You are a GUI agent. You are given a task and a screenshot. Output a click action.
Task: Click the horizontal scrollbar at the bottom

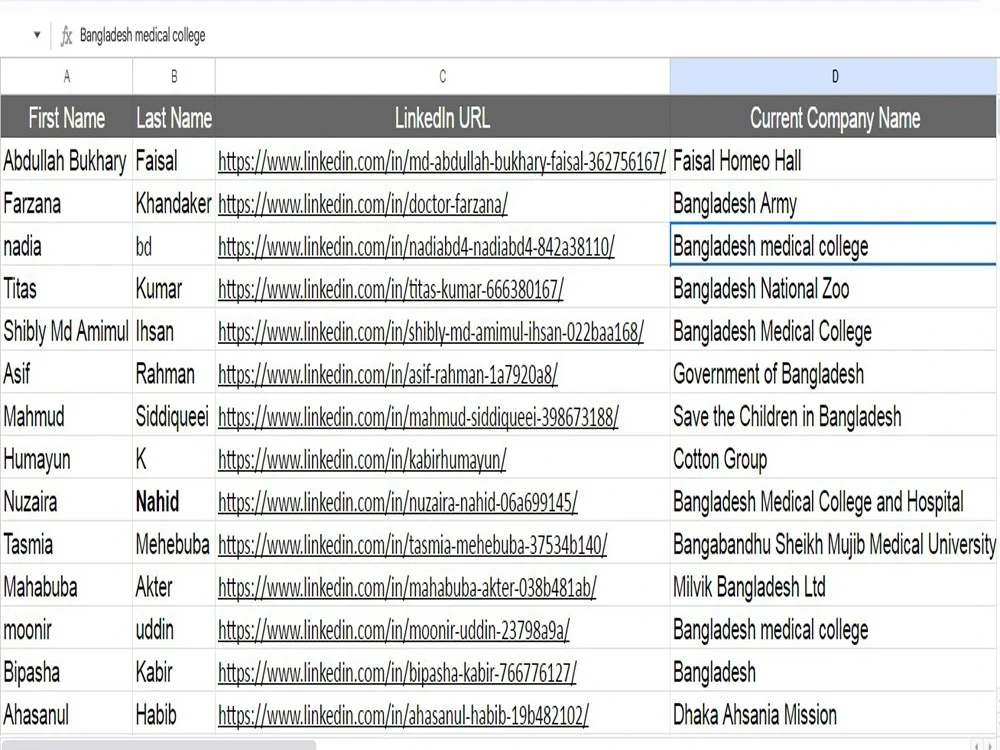[x=159, y=745]
